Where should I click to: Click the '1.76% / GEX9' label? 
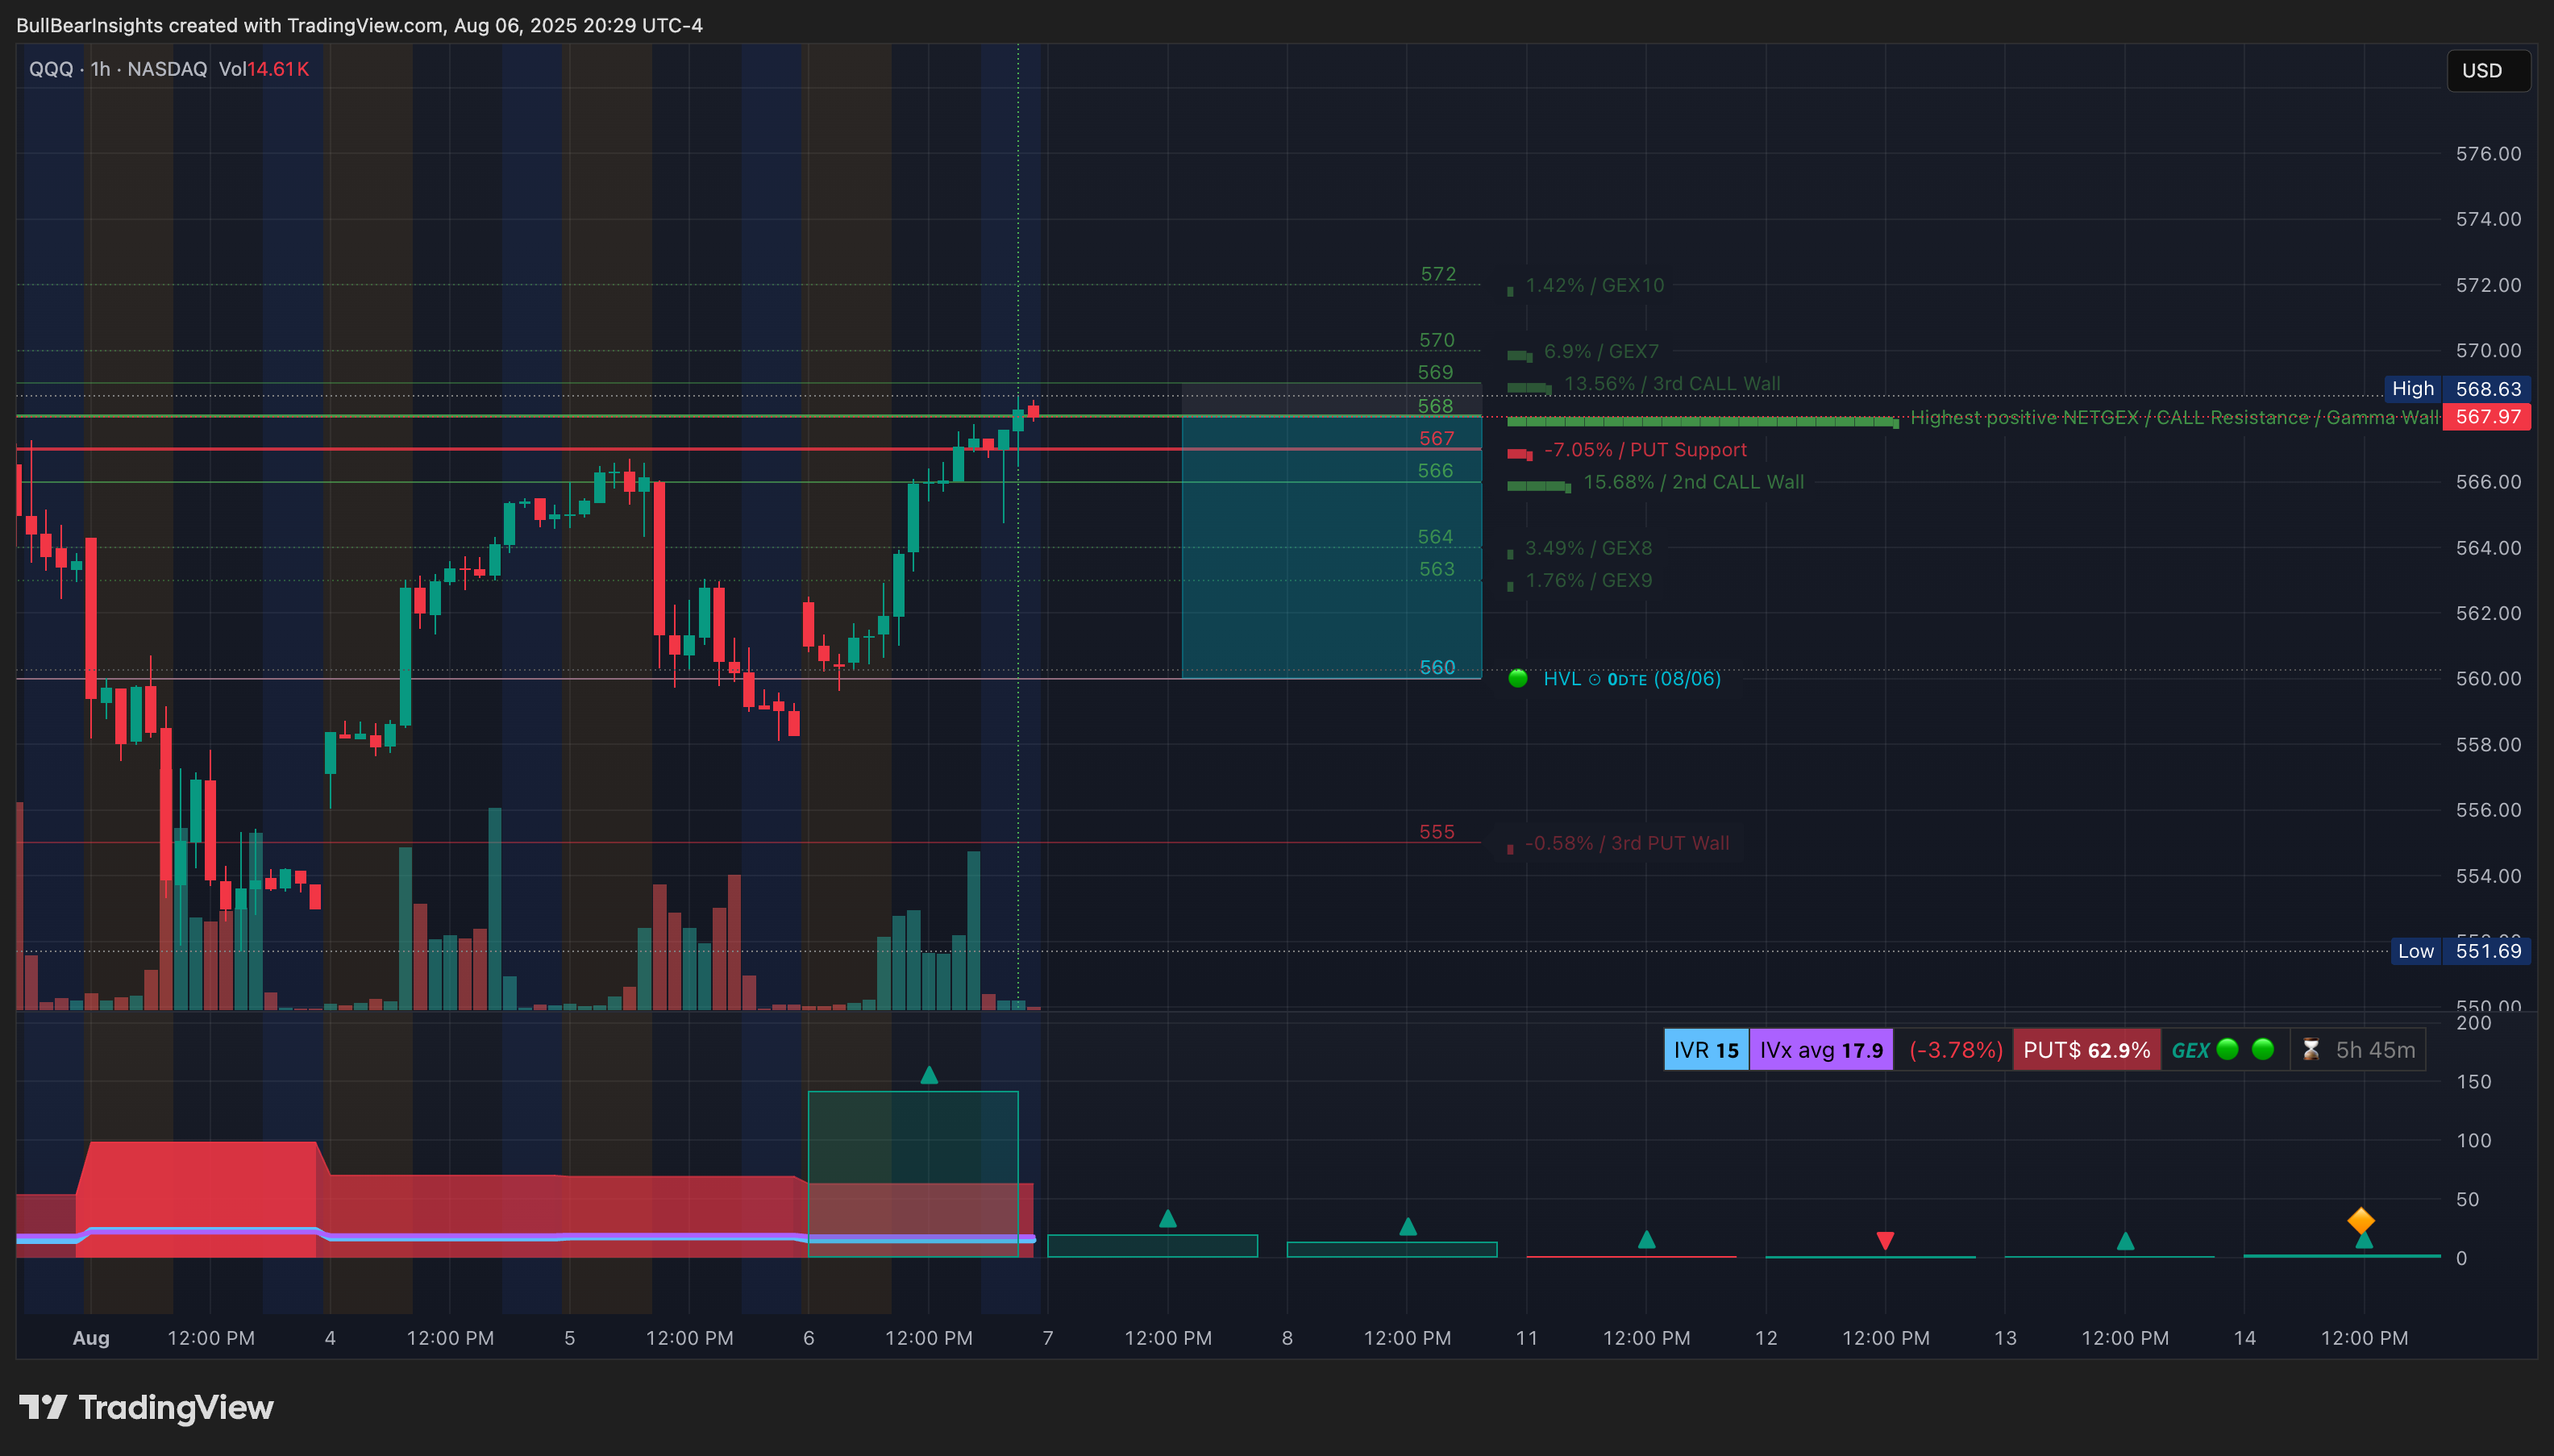tap(1588, 580)
